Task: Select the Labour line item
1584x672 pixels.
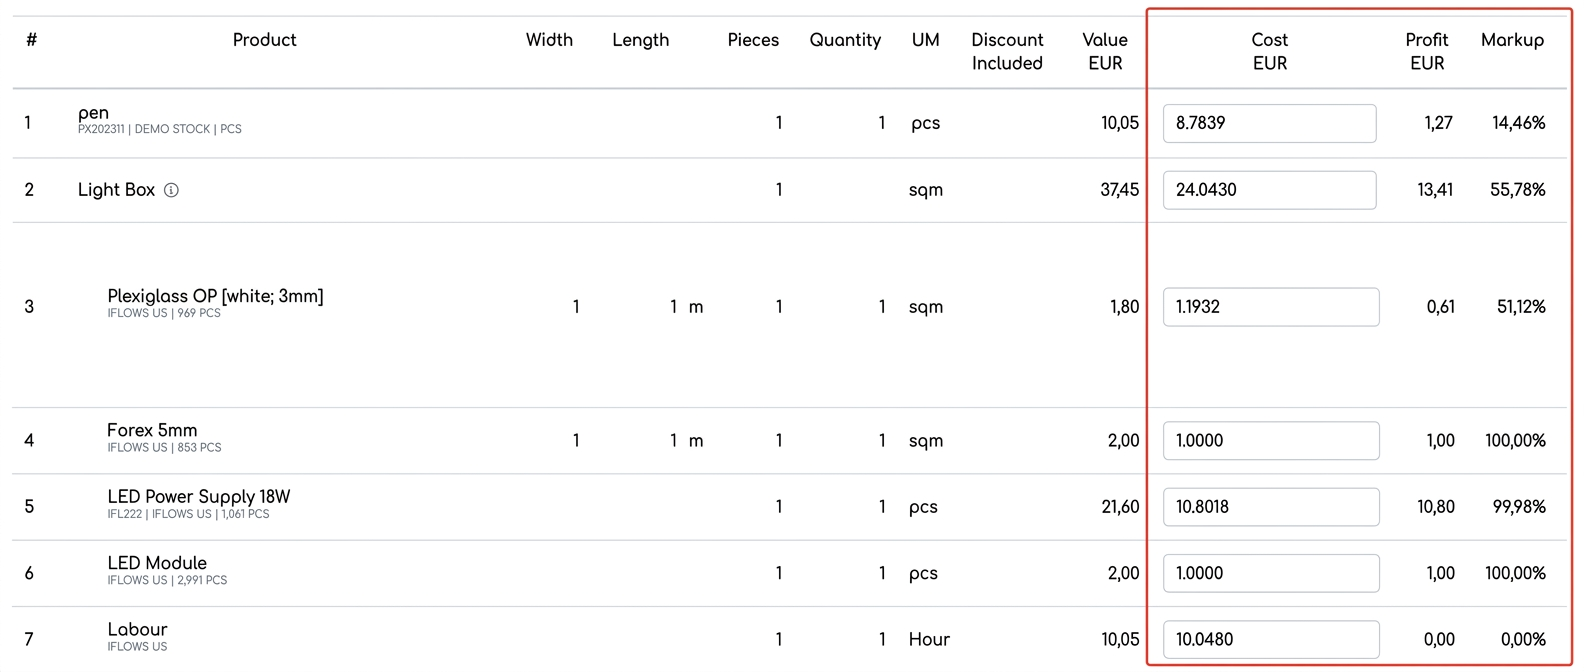Action: [137, 630]
